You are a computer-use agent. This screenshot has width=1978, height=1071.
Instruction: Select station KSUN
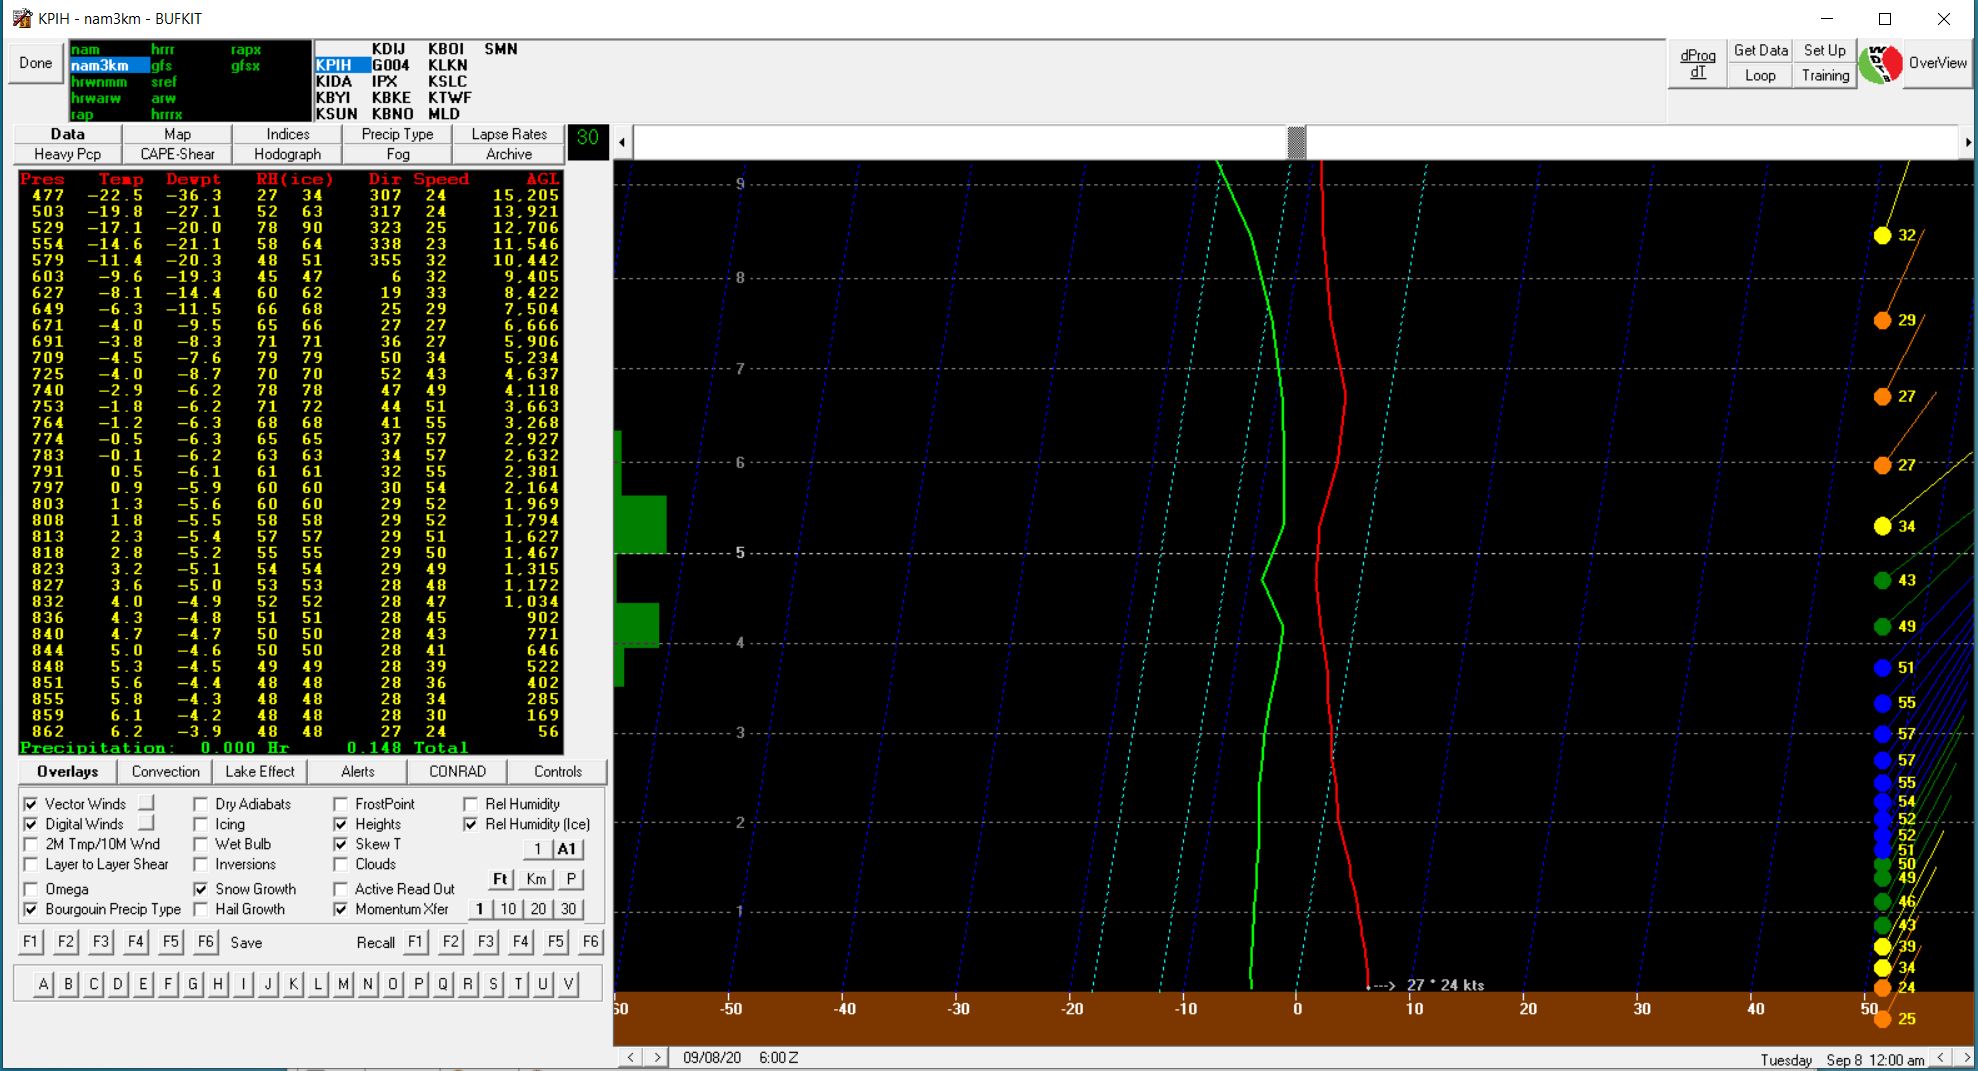[x=336, y=114]
